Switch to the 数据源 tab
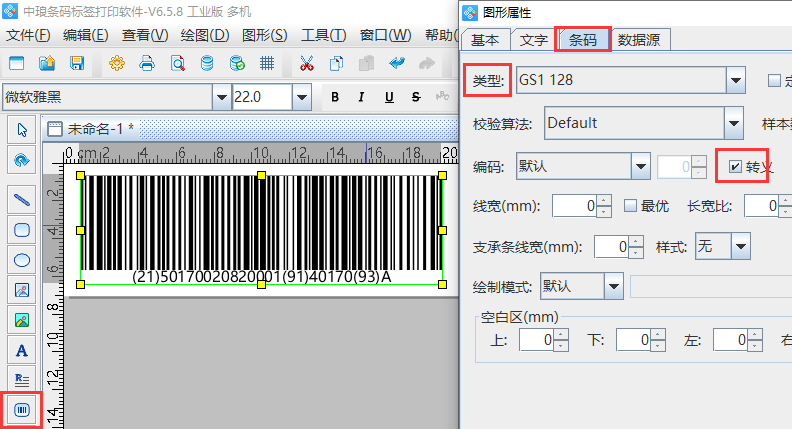The image size is (792, 429). pos(643,40)
